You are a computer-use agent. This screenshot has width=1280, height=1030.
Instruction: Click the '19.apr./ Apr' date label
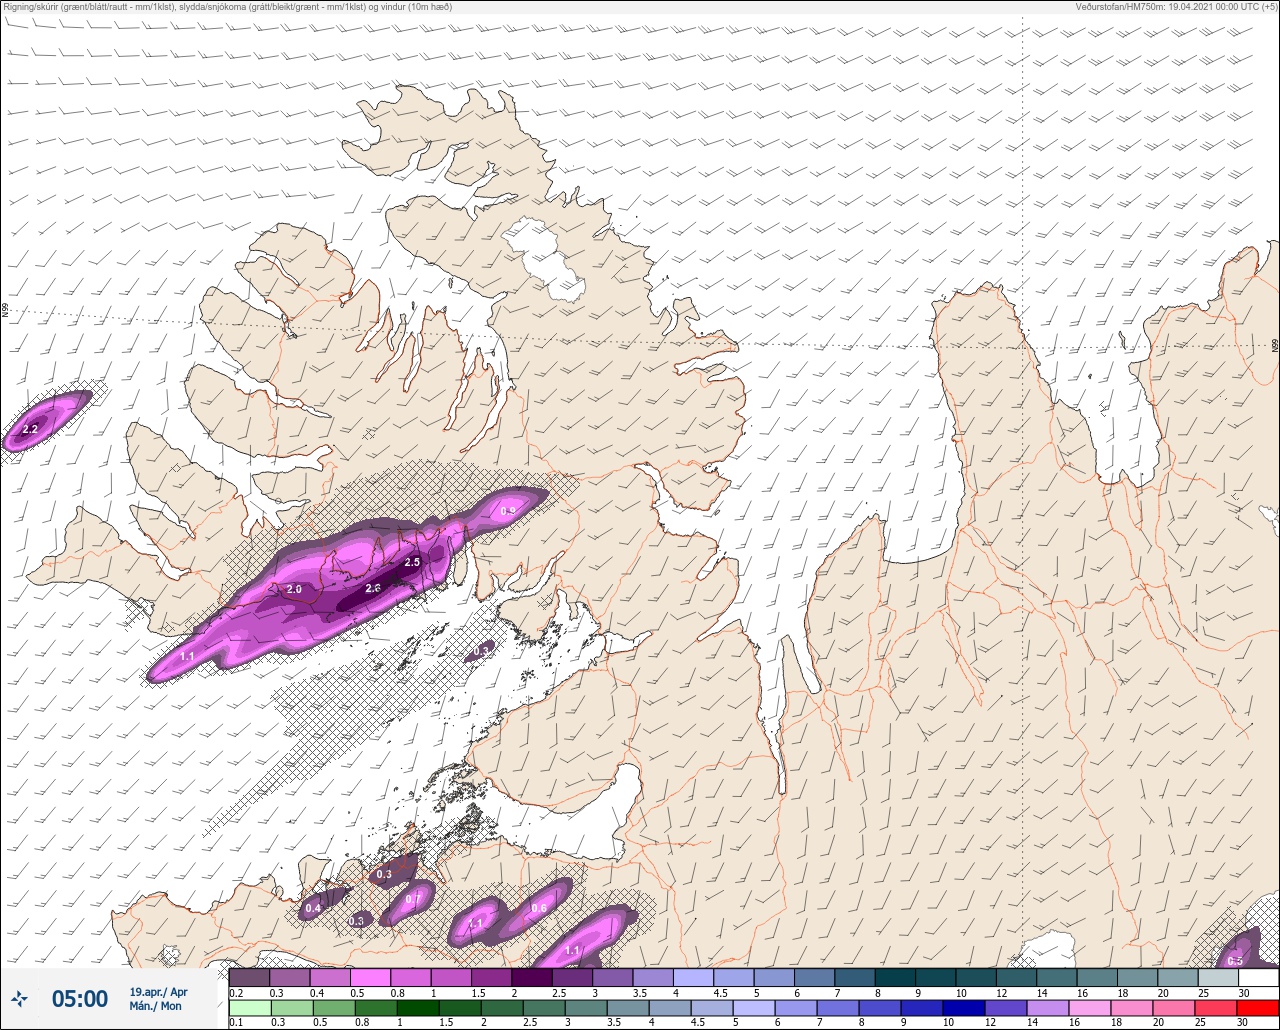[x=159, y=992]
